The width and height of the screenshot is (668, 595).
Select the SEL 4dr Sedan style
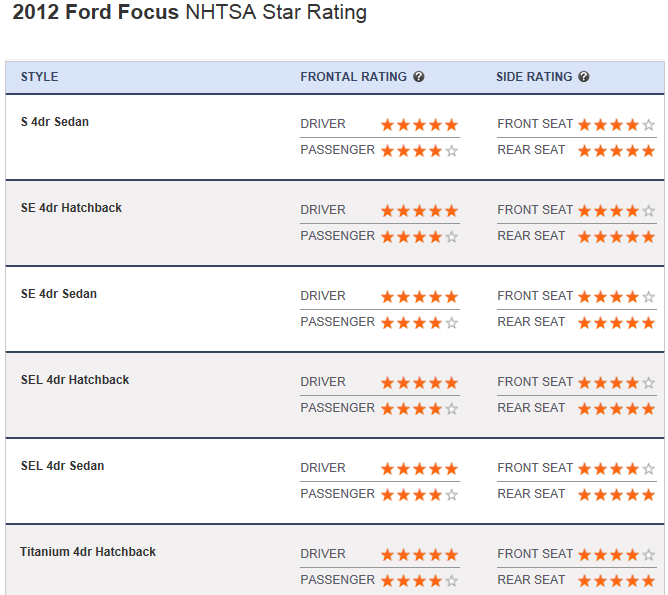coord(62,466)
